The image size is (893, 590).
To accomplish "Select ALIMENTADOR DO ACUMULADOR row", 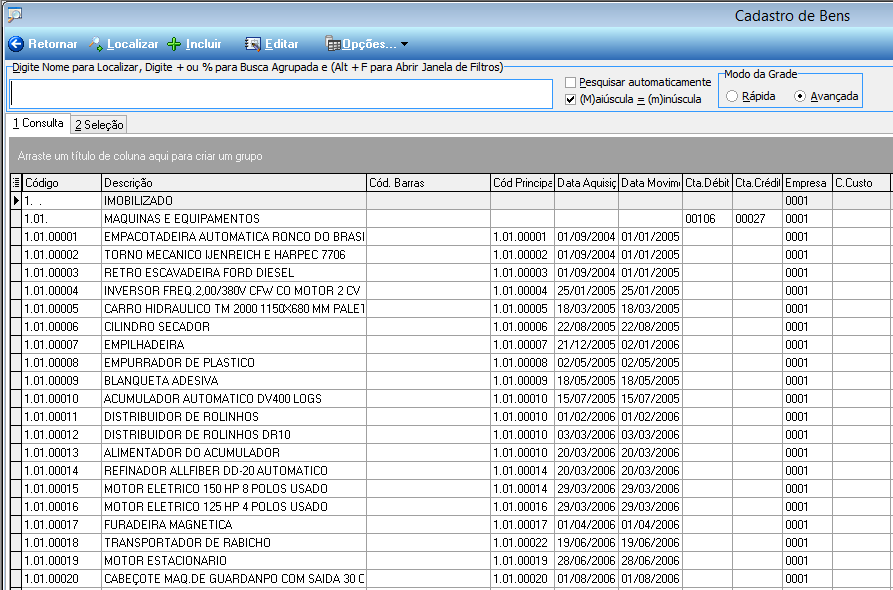I will point(451,453).
